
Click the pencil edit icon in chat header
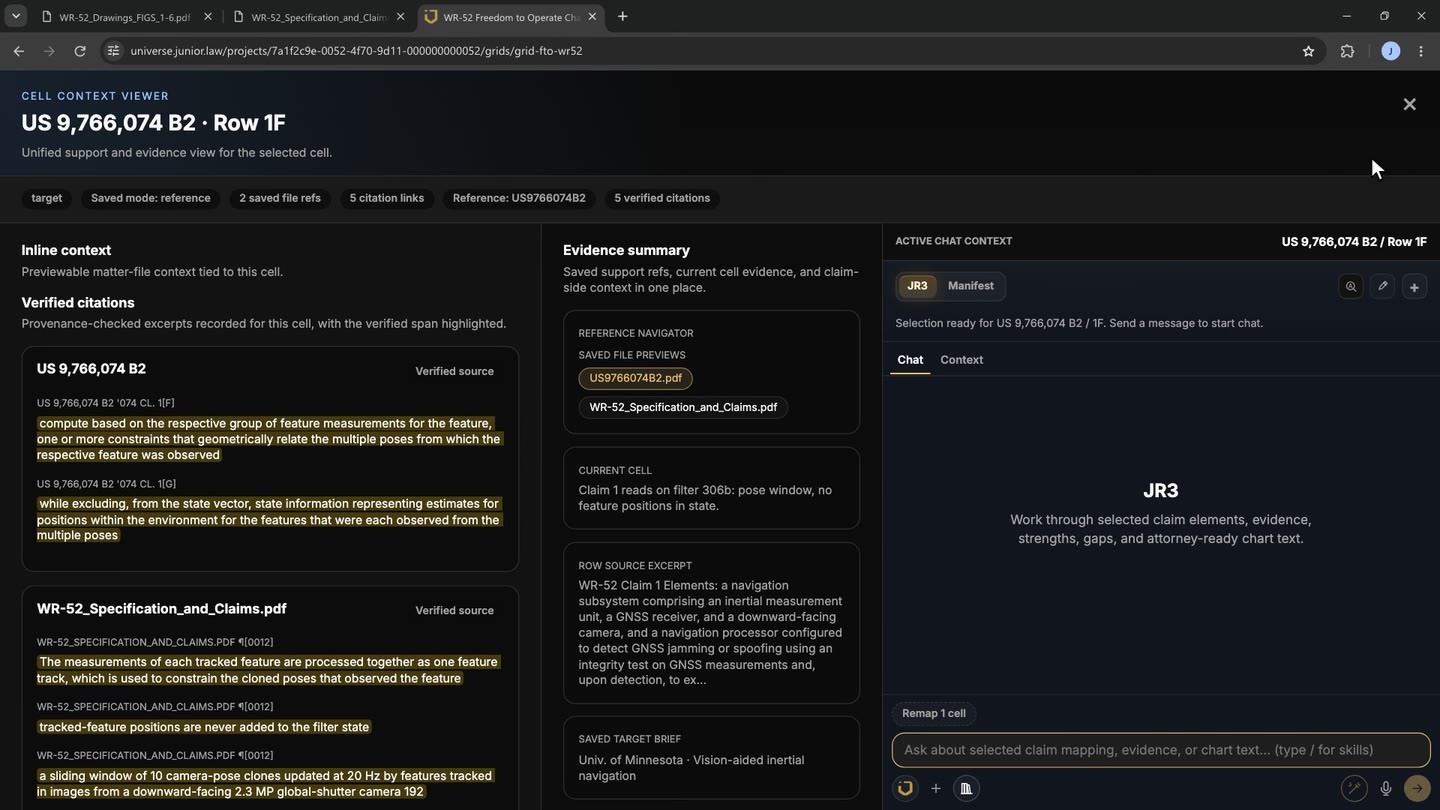pos(1383,286)
